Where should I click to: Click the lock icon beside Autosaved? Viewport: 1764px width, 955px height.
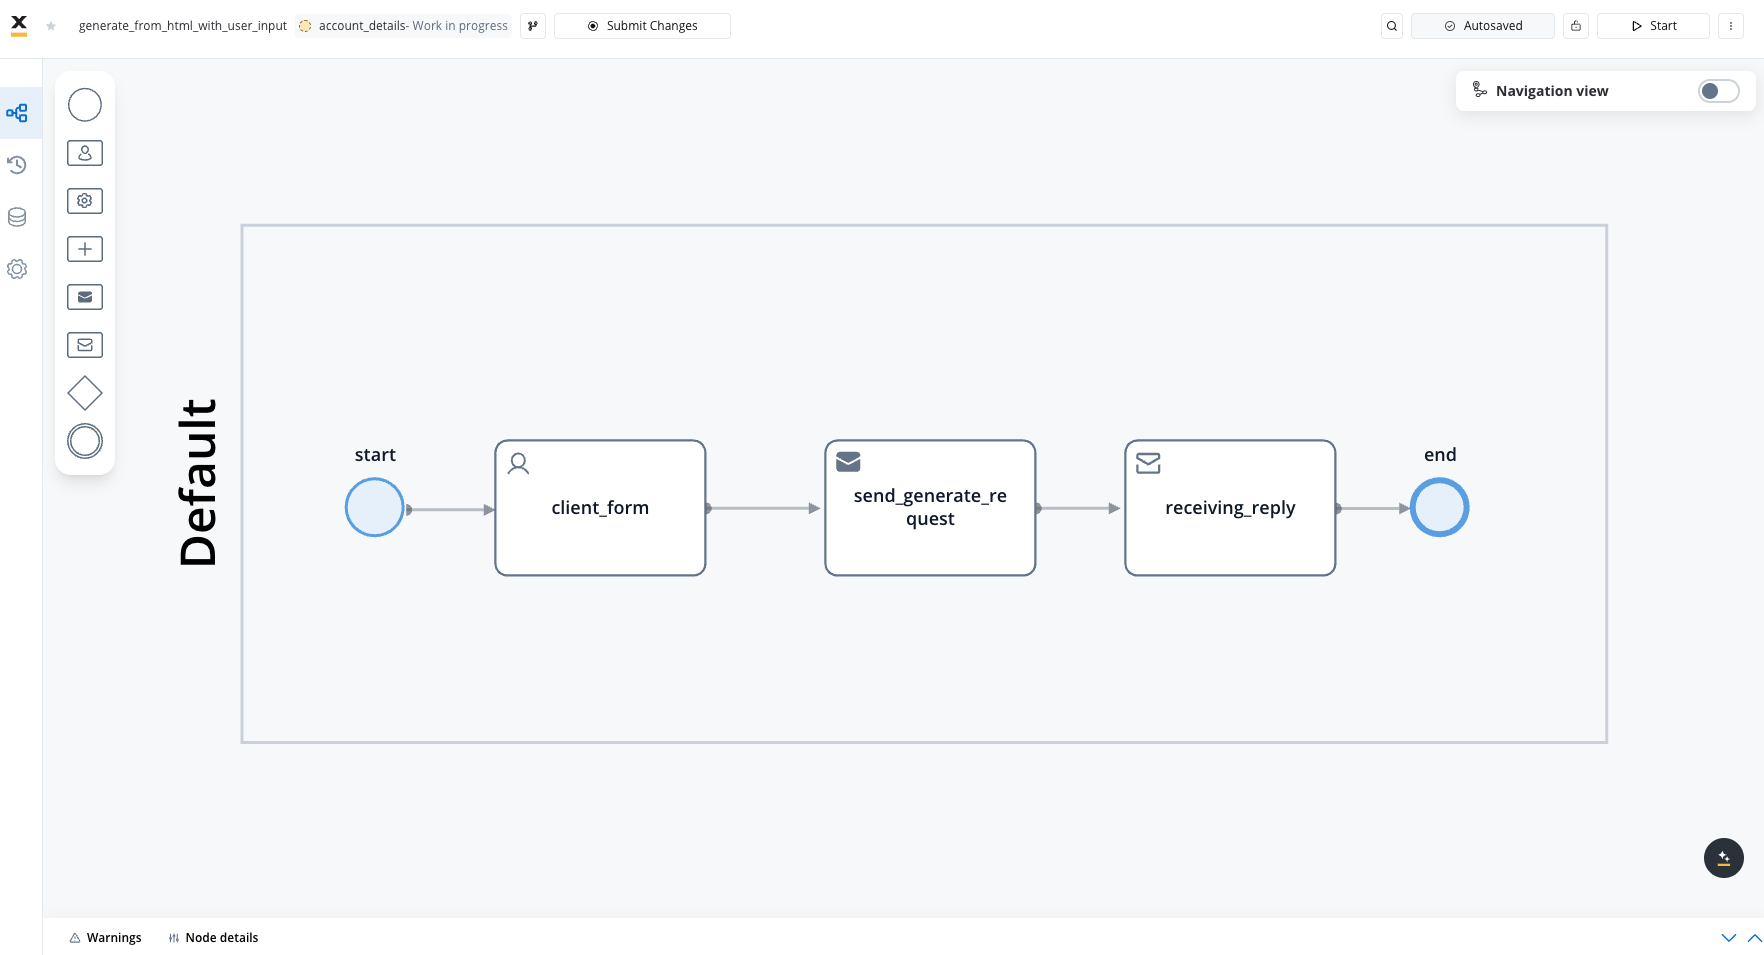tap(1576, 26)
